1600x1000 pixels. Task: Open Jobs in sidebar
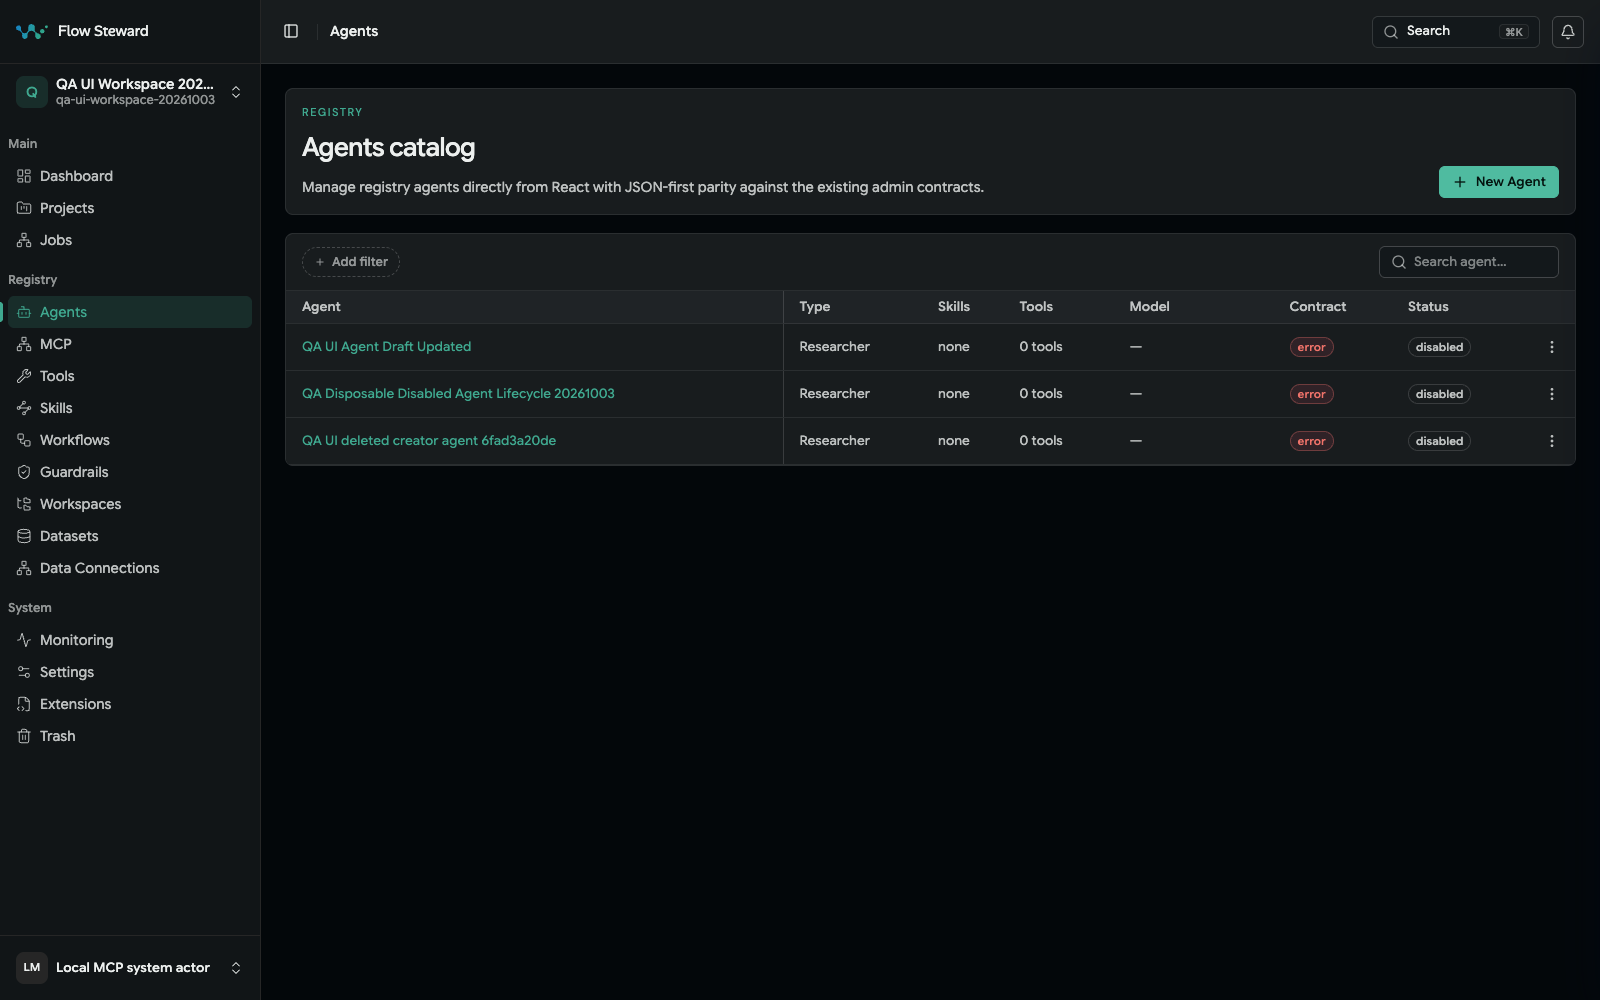130,240
